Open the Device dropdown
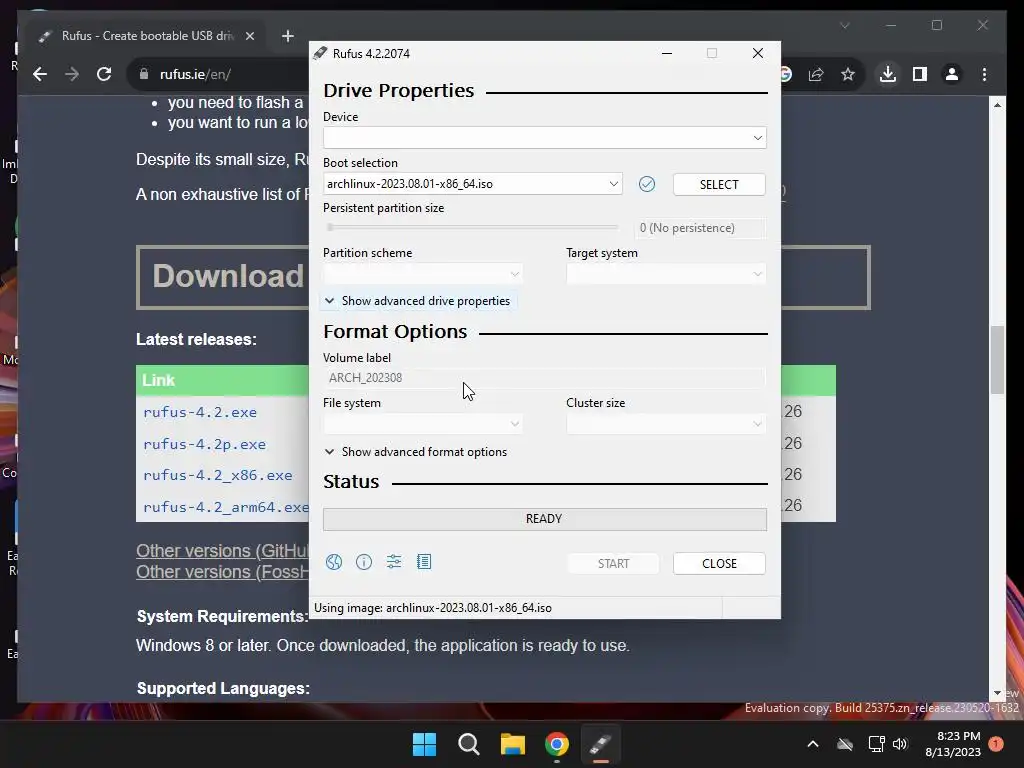 tap(545, 138)
